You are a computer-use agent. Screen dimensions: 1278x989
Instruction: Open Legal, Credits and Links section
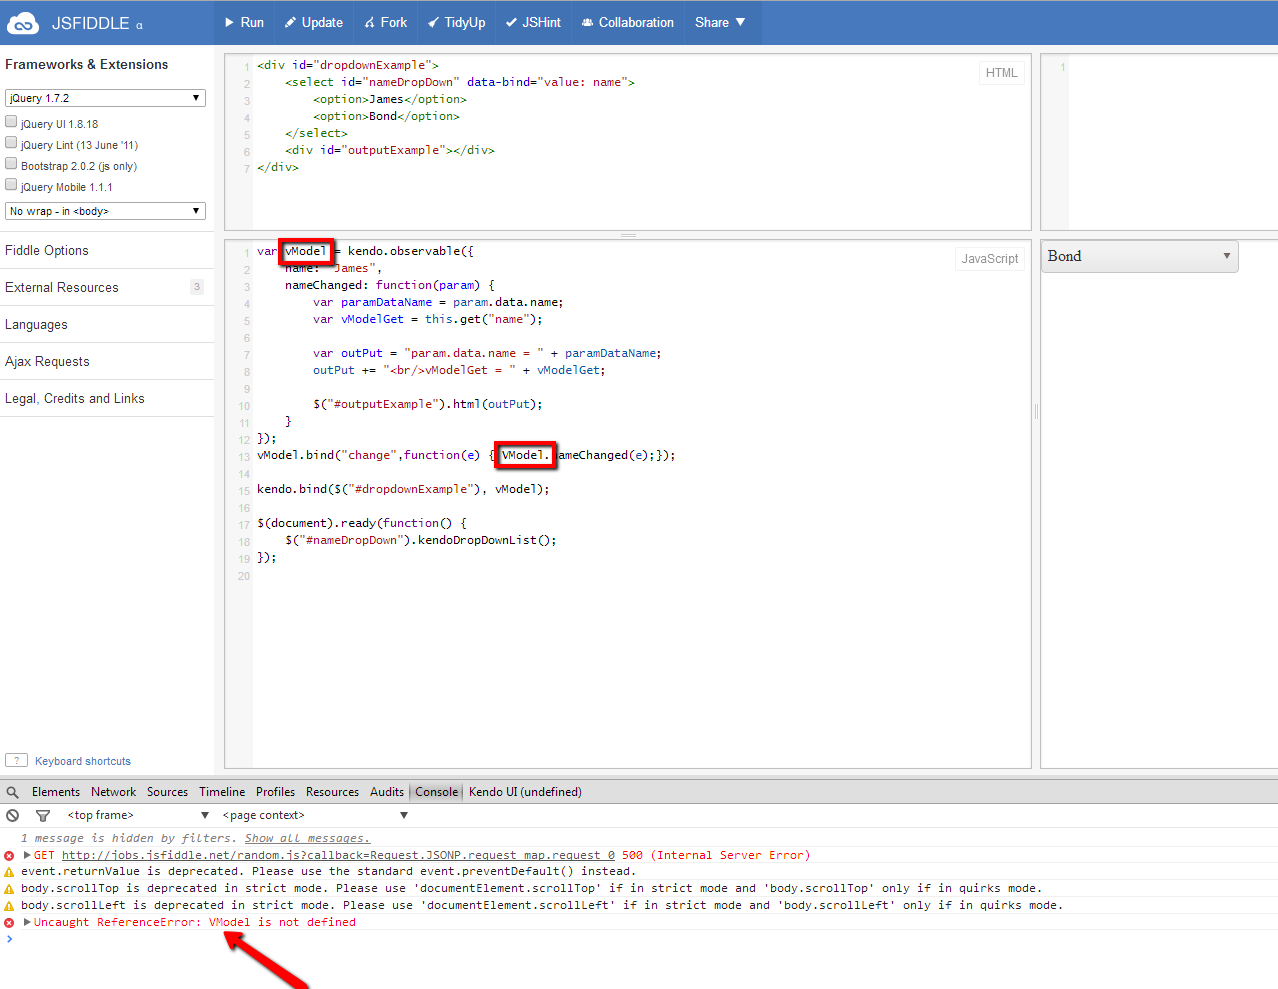(x=107, y=398)
